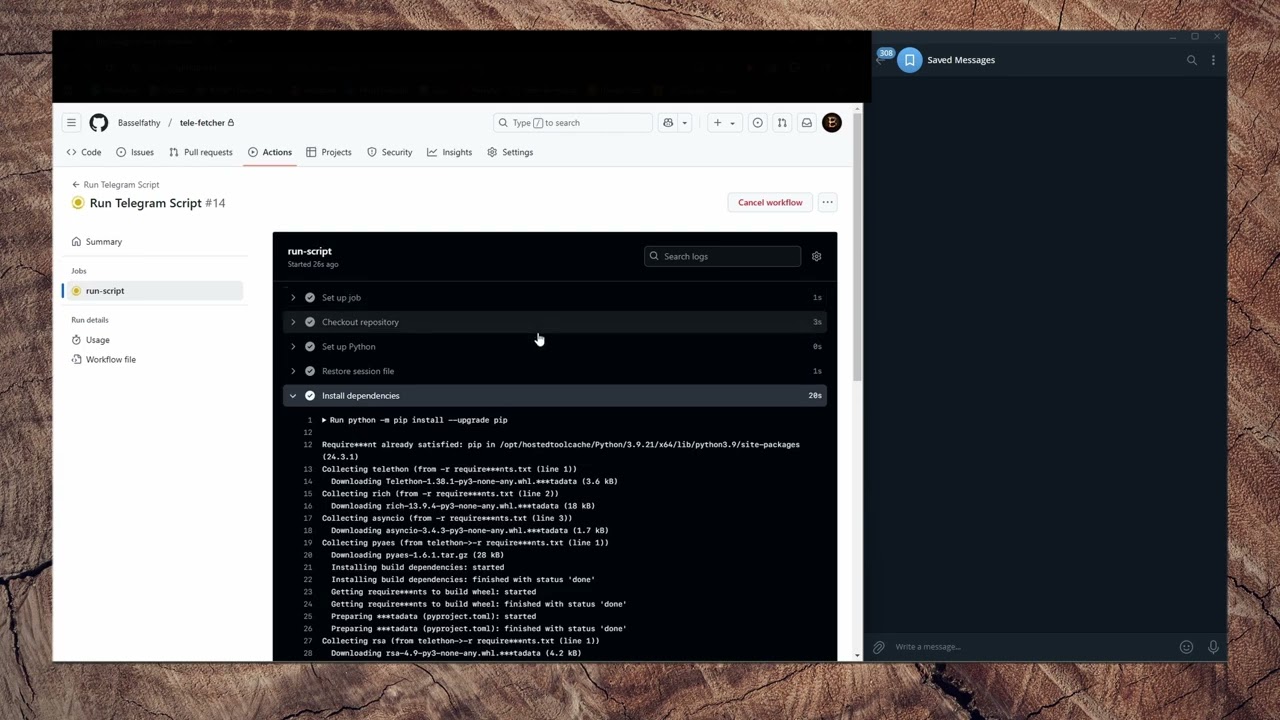This screenshot has height=720, width=1280.
Task: Search in Telegram Saved Messages chat
Action: click(1191, 60)
